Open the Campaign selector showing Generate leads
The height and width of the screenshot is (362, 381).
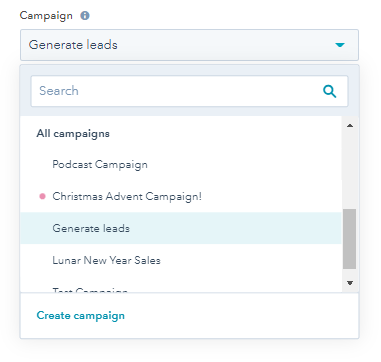189,45
